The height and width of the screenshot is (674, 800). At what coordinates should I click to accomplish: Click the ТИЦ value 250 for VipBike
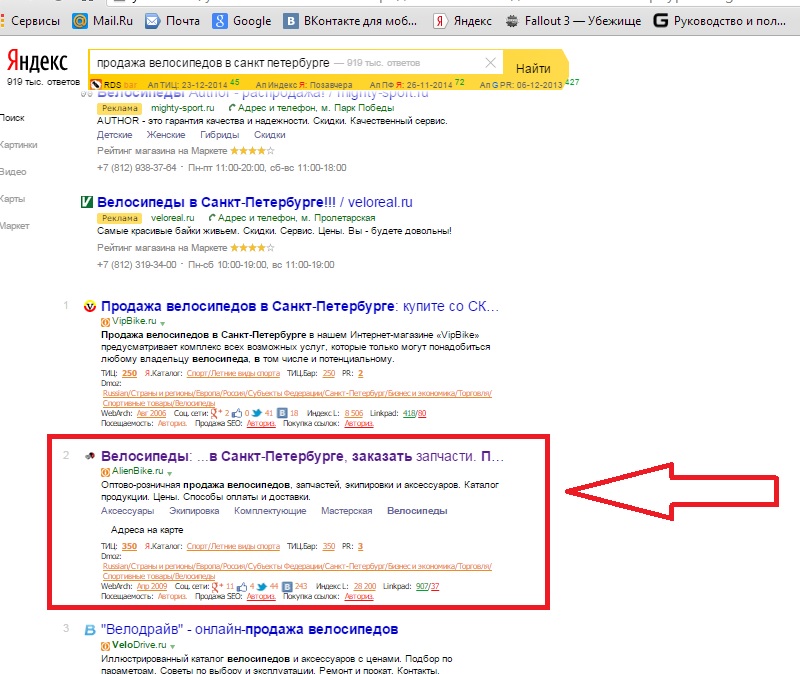click(x=130, y=373)
